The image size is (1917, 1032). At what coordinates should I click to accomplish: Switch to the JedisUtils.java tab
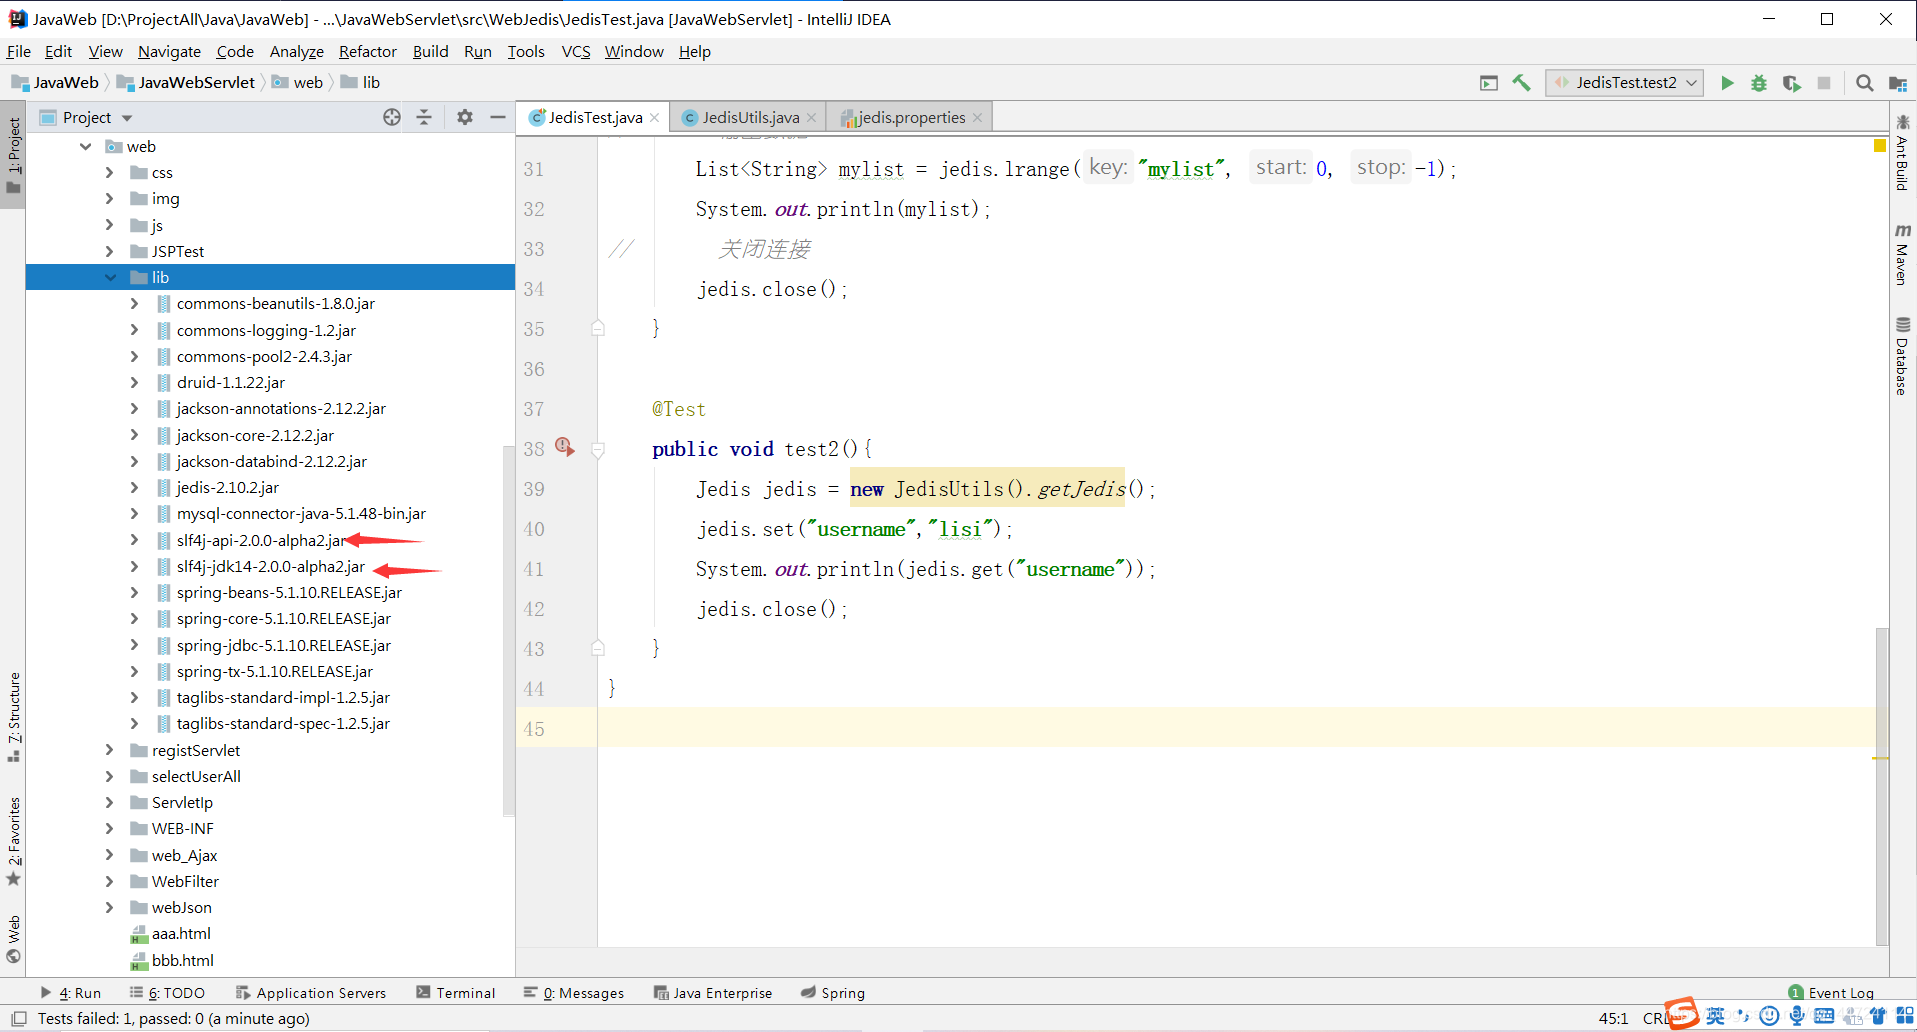(x=750, y=118)
